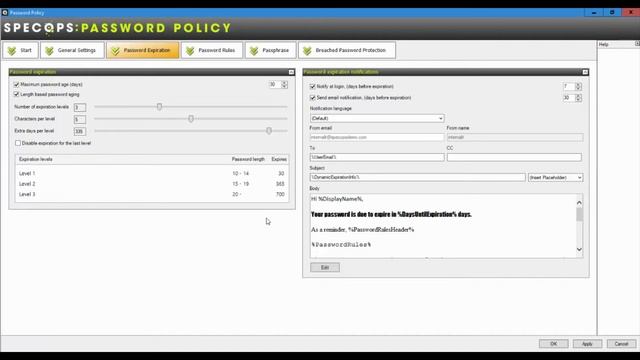This screenshot has height=360, width=640.
Task: Select the Level 1 expiration row
Action: point(152,173)
